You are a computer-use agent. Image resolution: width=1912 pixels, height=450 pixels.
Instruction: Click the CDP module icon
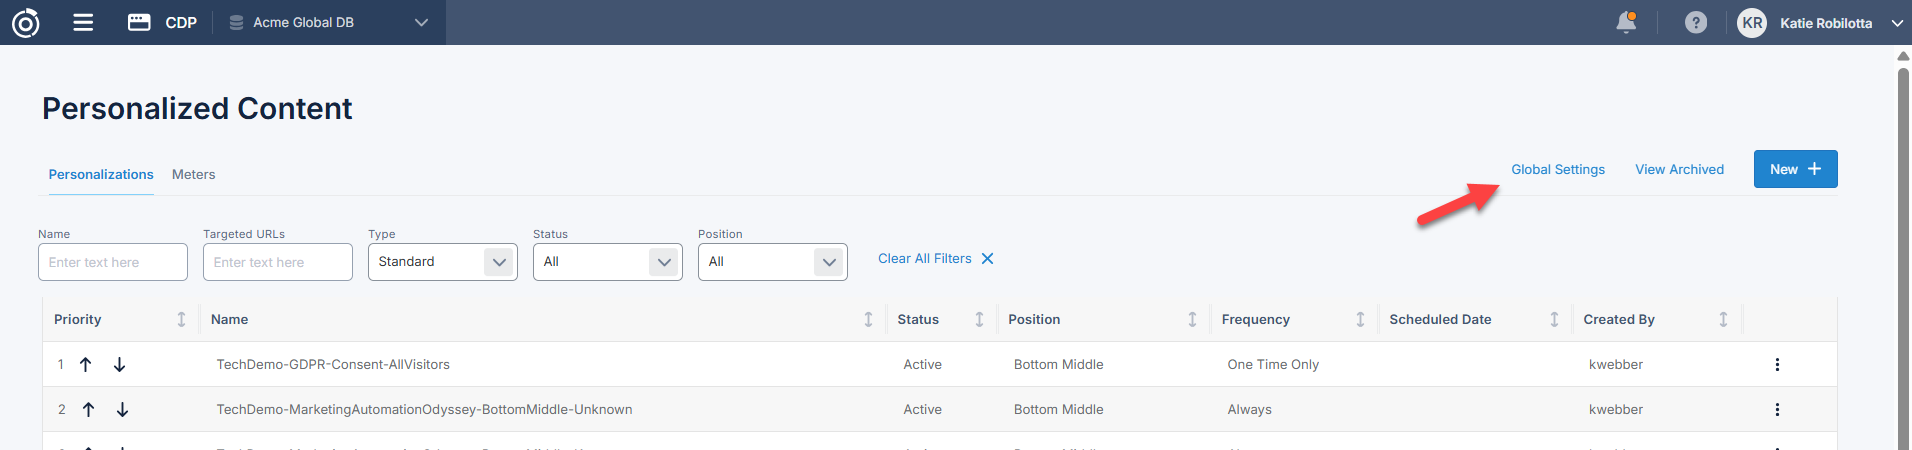[139, 22]
